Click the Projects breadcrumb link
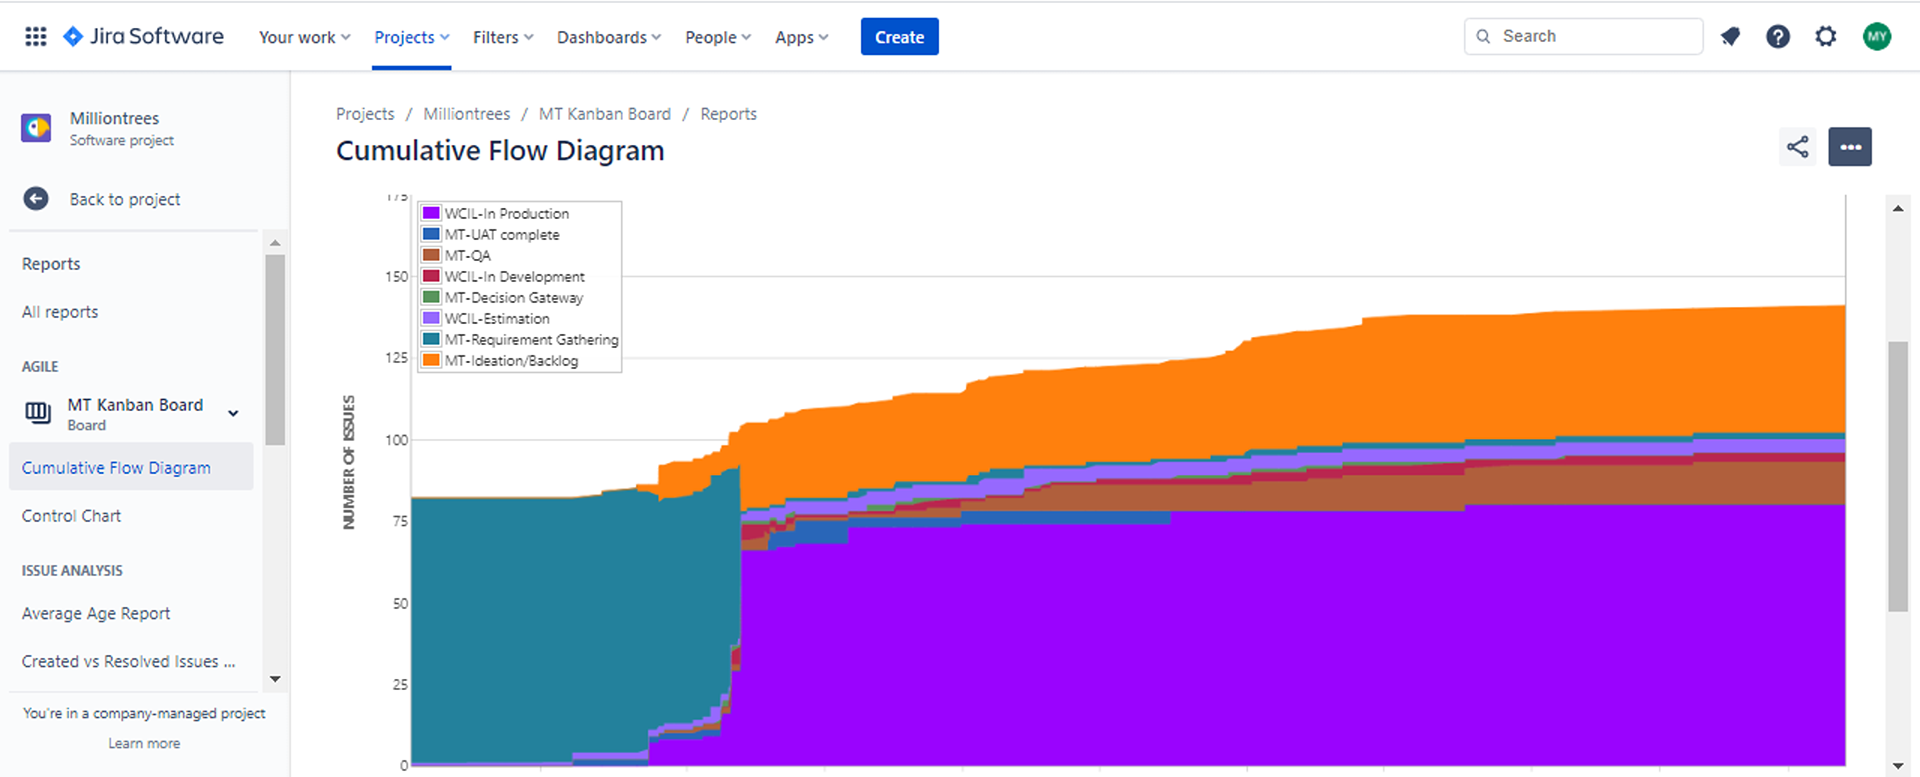Screen dimensions: 1920x777 coord(365,114)
